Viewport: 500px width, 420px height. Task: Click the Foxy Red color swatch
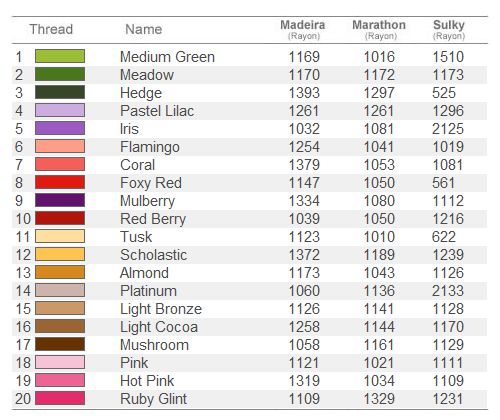click(60, 182)
